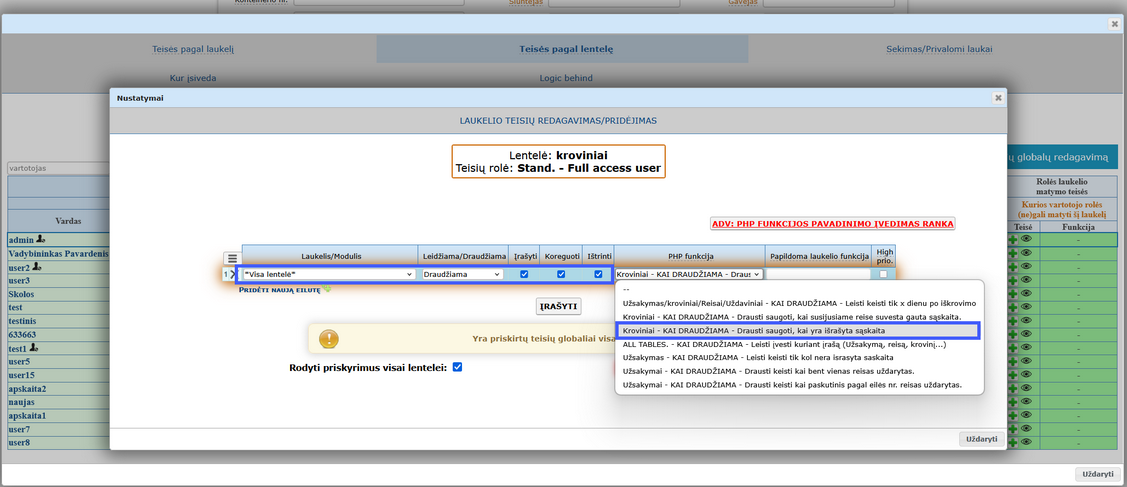Screen dimensions: 1127x487
Task: Click the outer window Uždaryti button
Action: coord(1098,474)
